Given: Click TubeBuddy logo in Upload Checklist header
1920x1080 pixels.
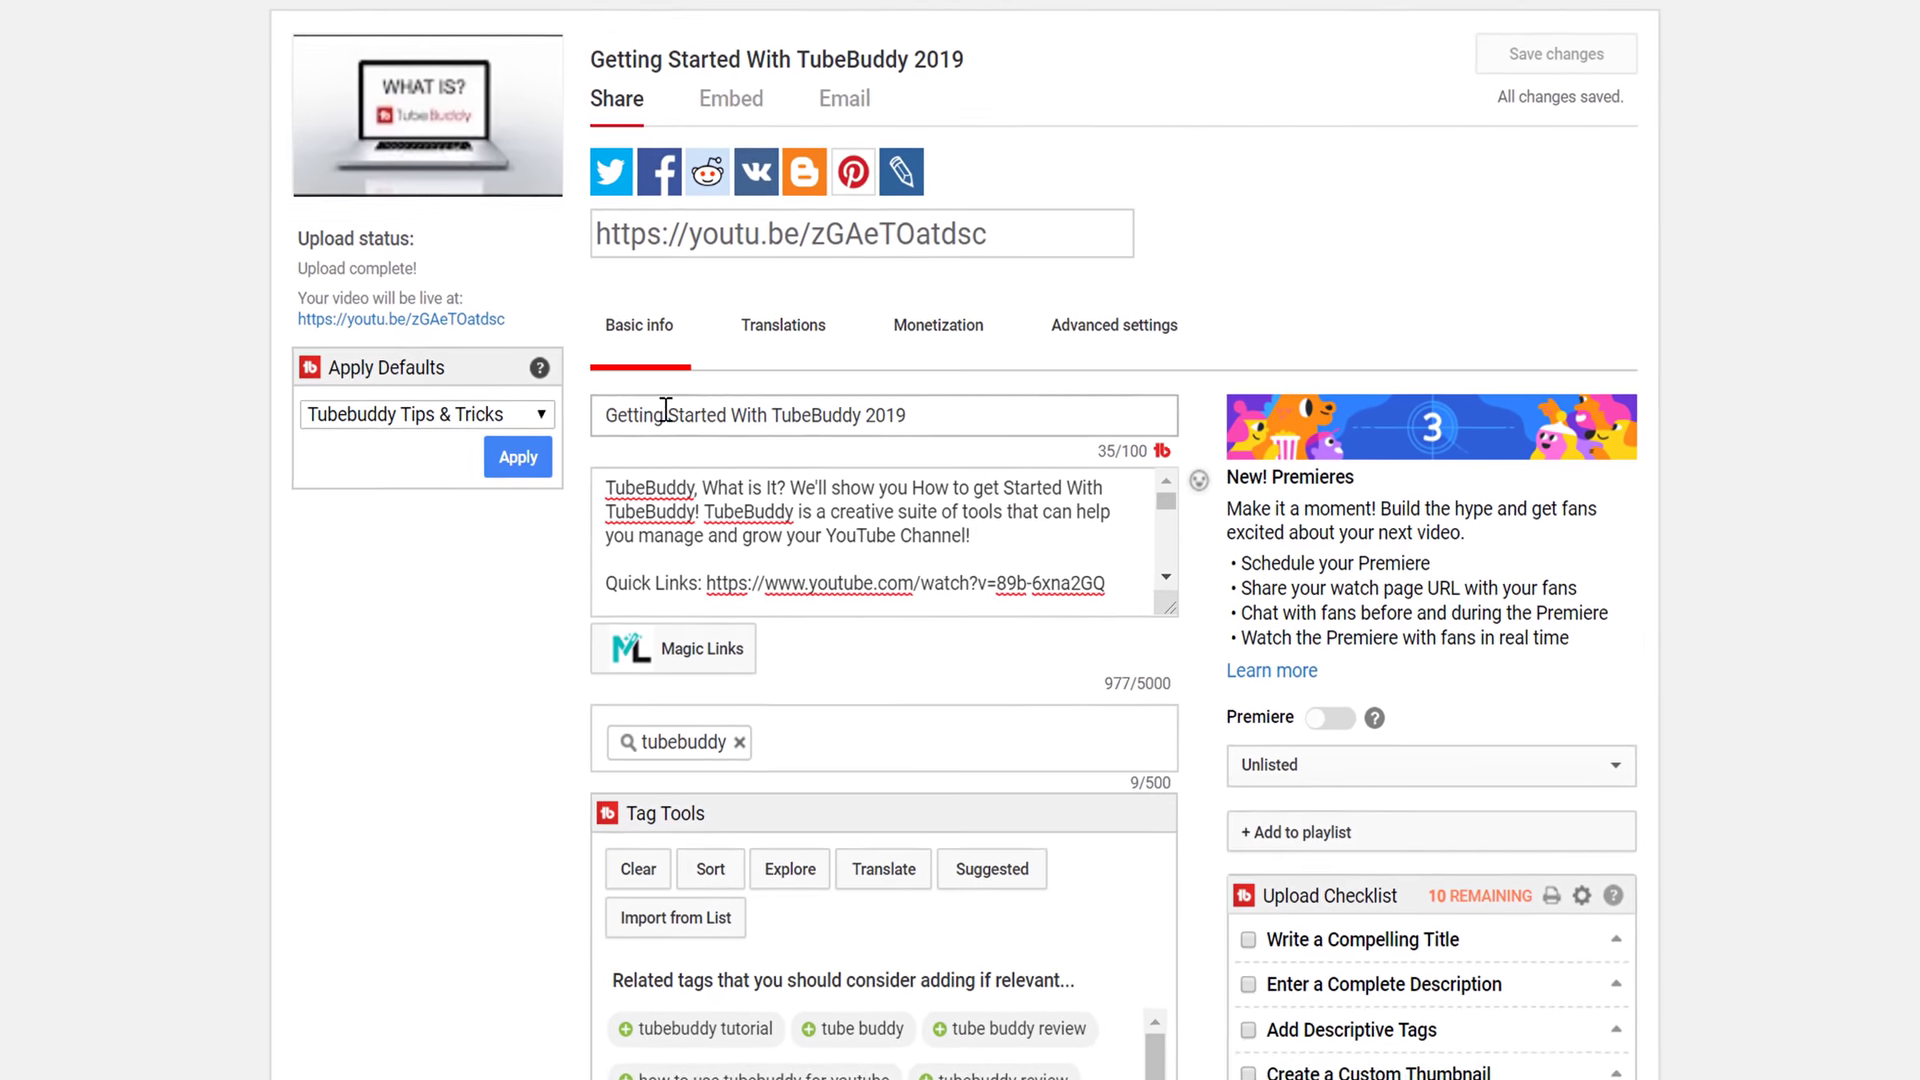Looking at the screenshot, I should (1244, 896).
